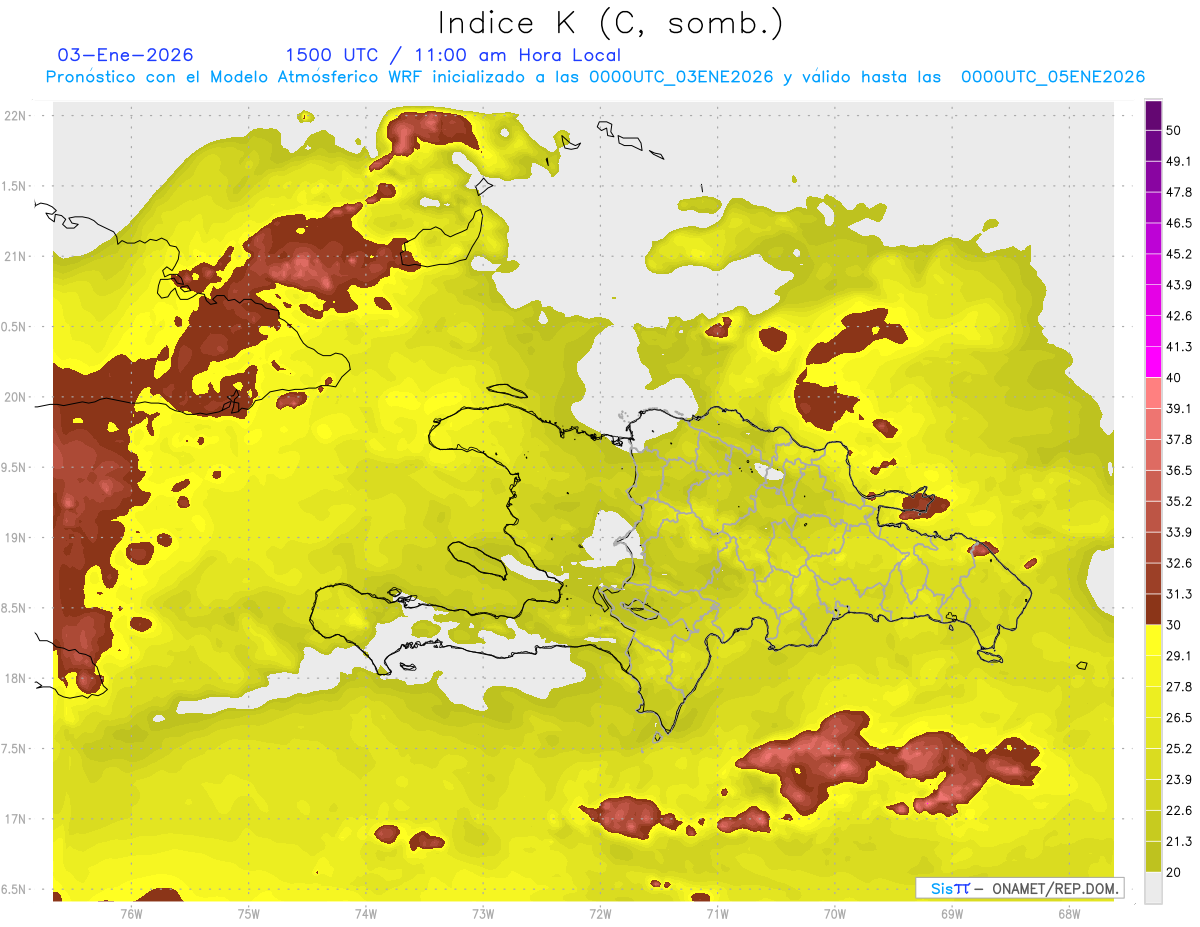Click the colorbar value "41.3"
Screen dimensions: 1200x927
click(1179, 347)
